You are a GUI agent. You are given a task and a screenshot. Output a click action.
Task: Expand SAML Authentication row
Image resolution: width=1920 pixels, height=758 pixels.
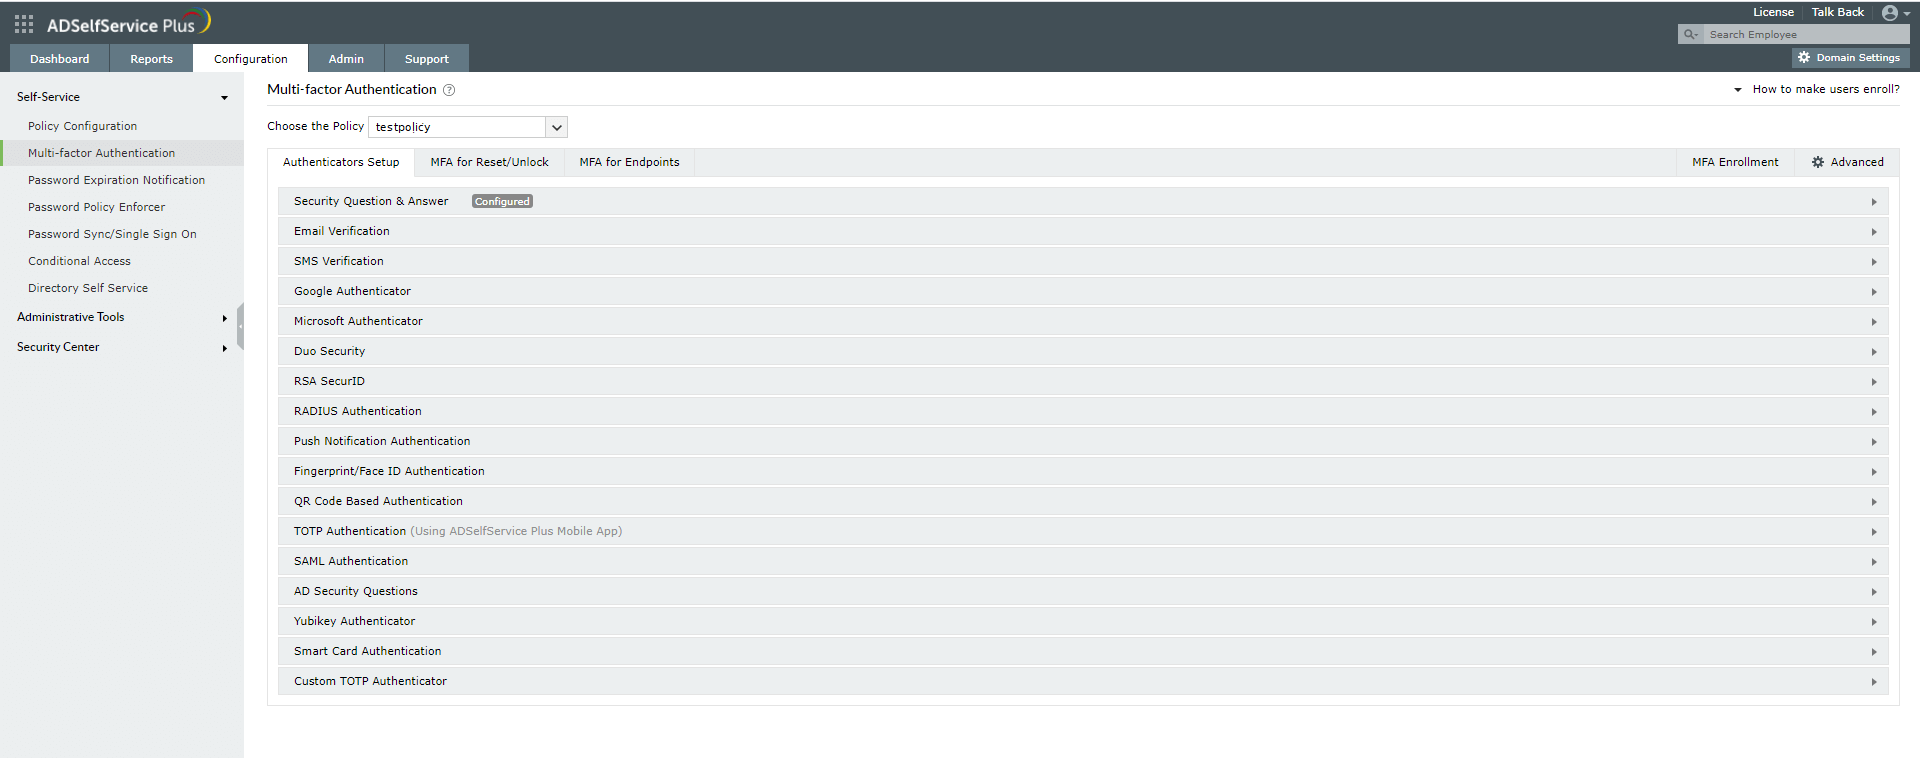[1083, 561]
